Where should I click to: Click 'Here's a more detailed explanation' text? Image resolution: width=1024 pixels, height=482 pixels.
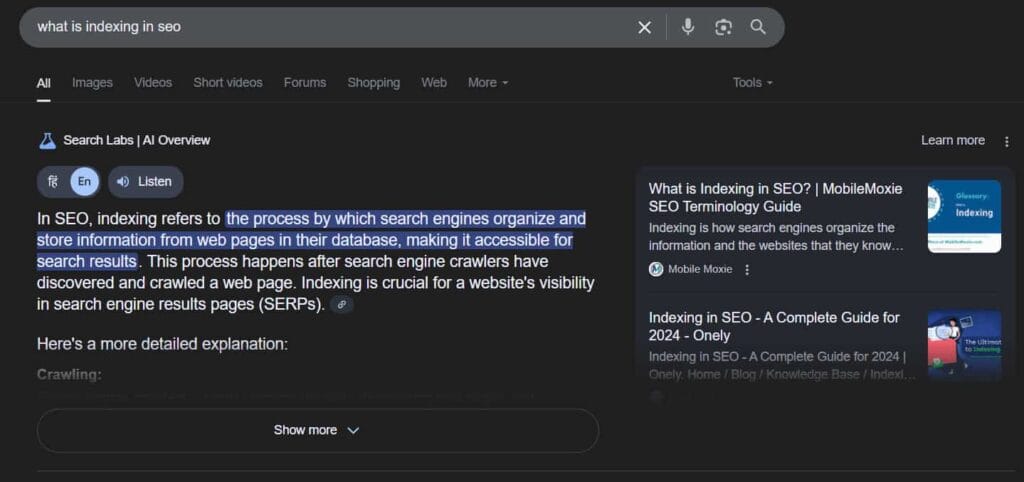coord(162,344)
